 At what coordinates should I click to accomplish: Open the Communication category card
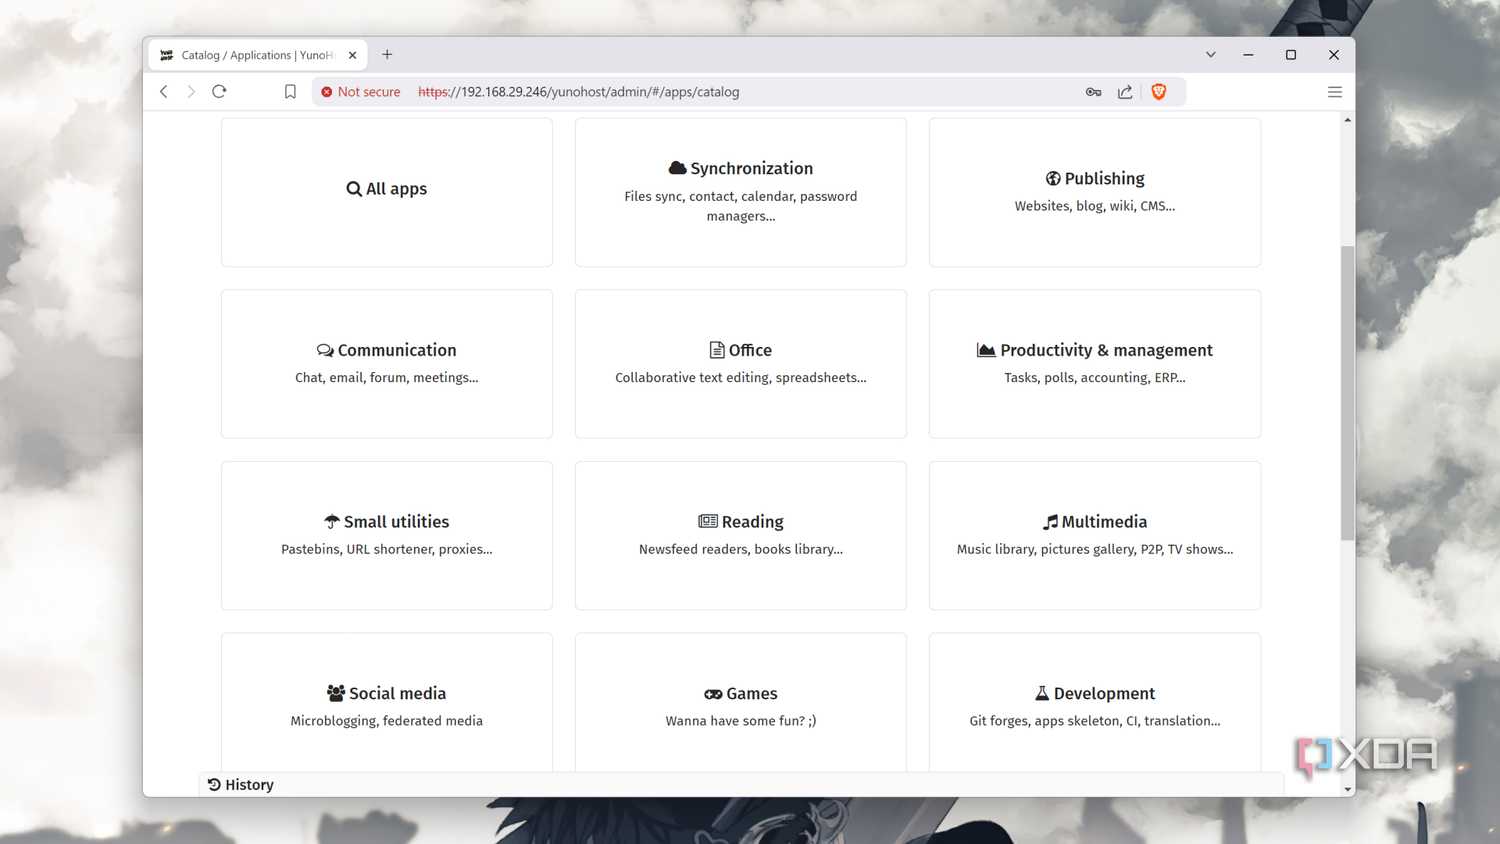(387, 364)
